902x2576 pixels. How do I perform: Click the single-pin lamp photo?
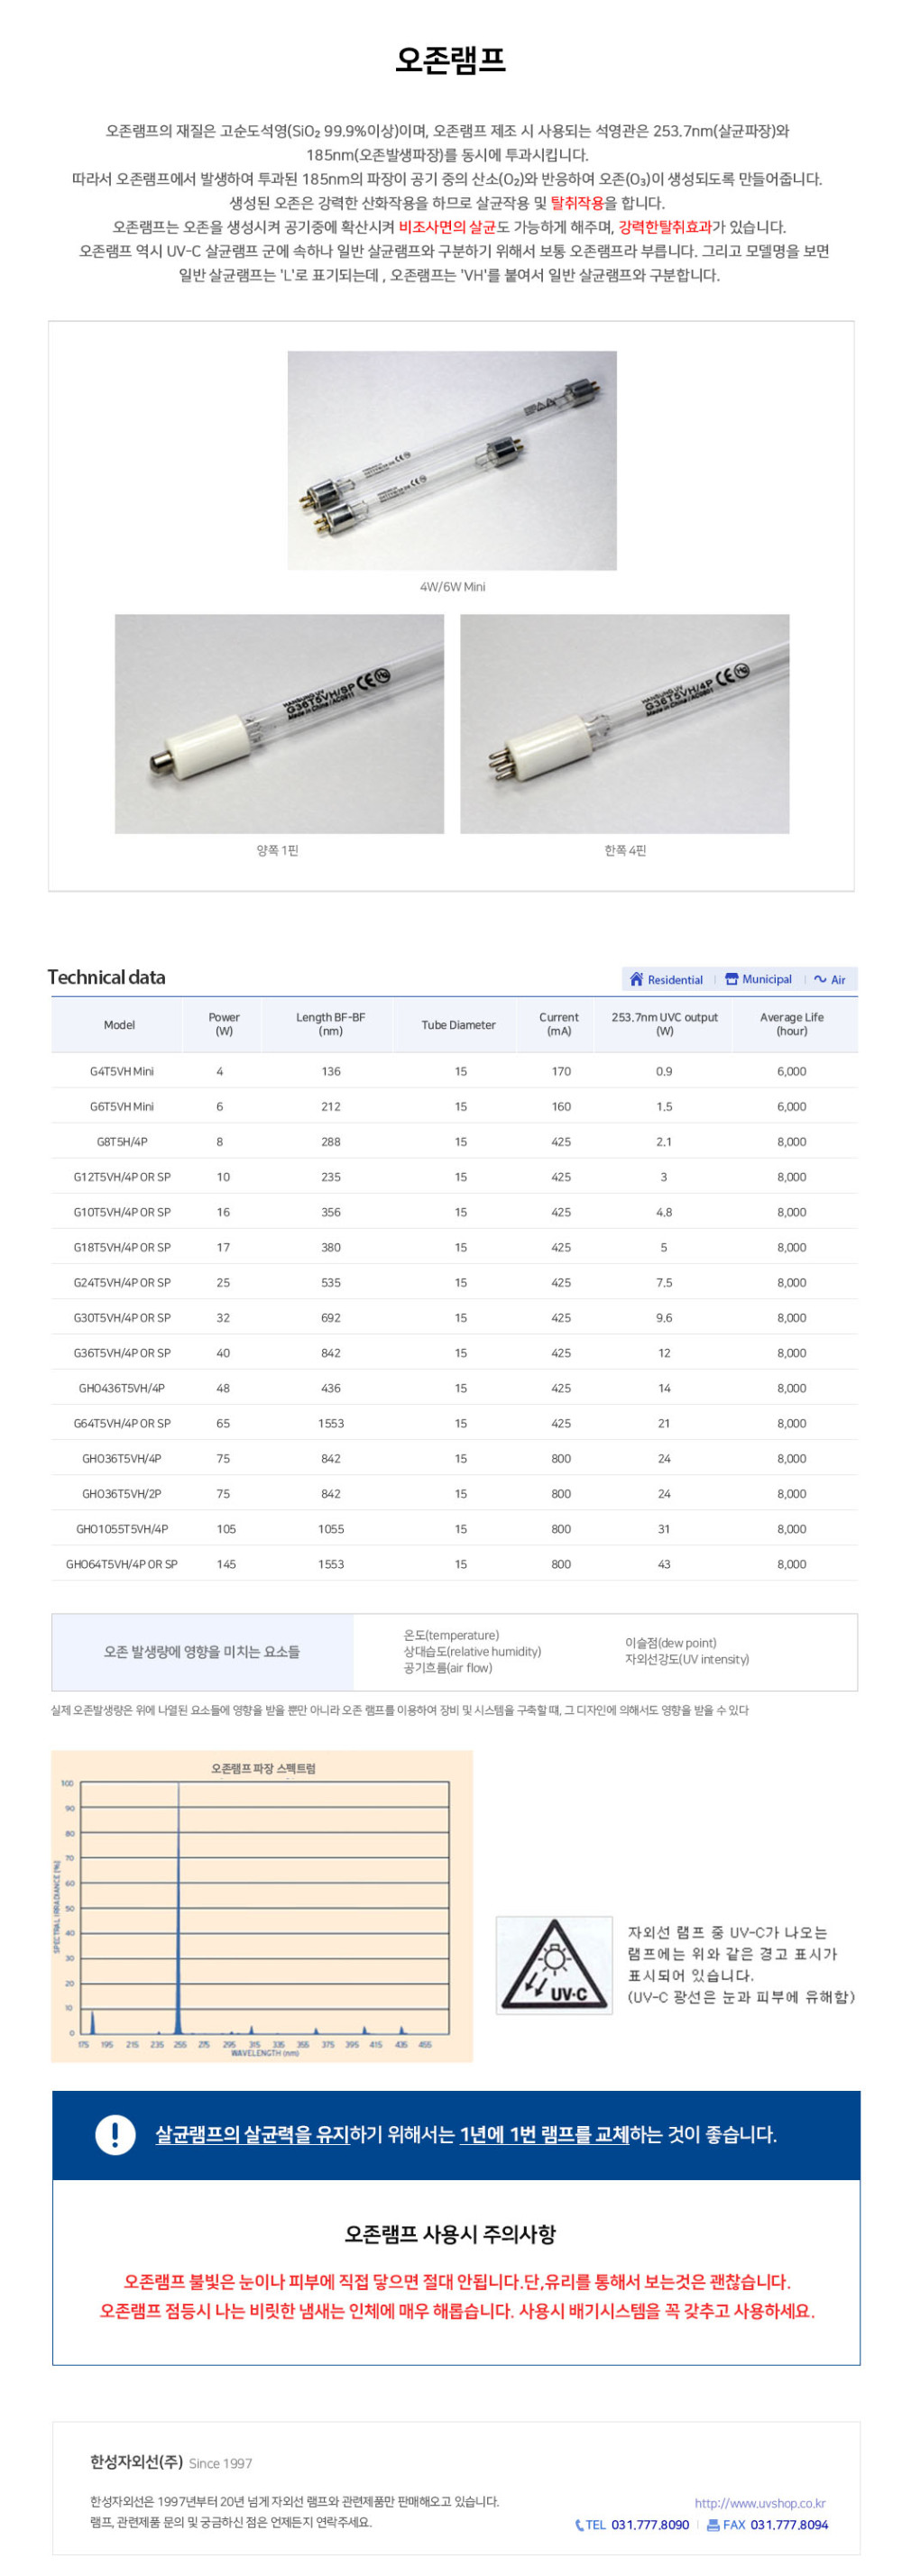point(279,723)
